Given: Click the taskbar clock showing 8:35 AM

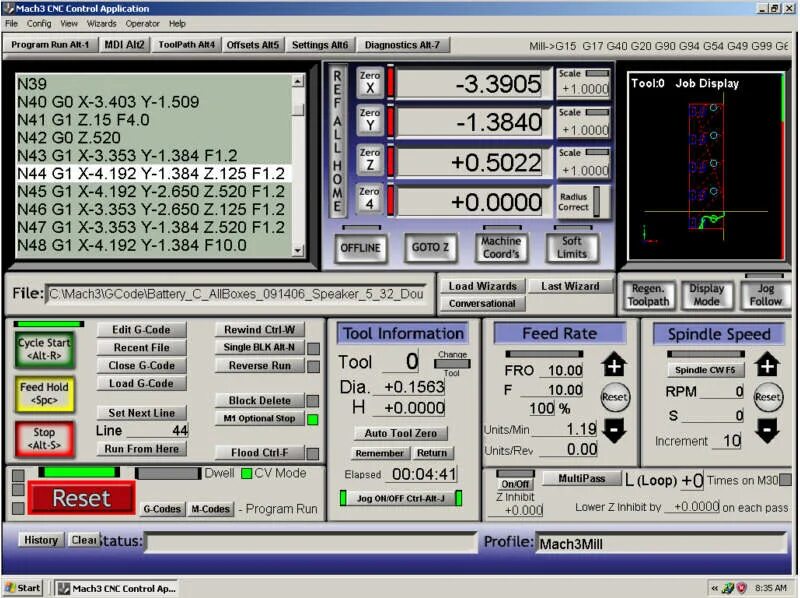Looking at the screenshot, I should pyautogui.click(x=770, y=588).
